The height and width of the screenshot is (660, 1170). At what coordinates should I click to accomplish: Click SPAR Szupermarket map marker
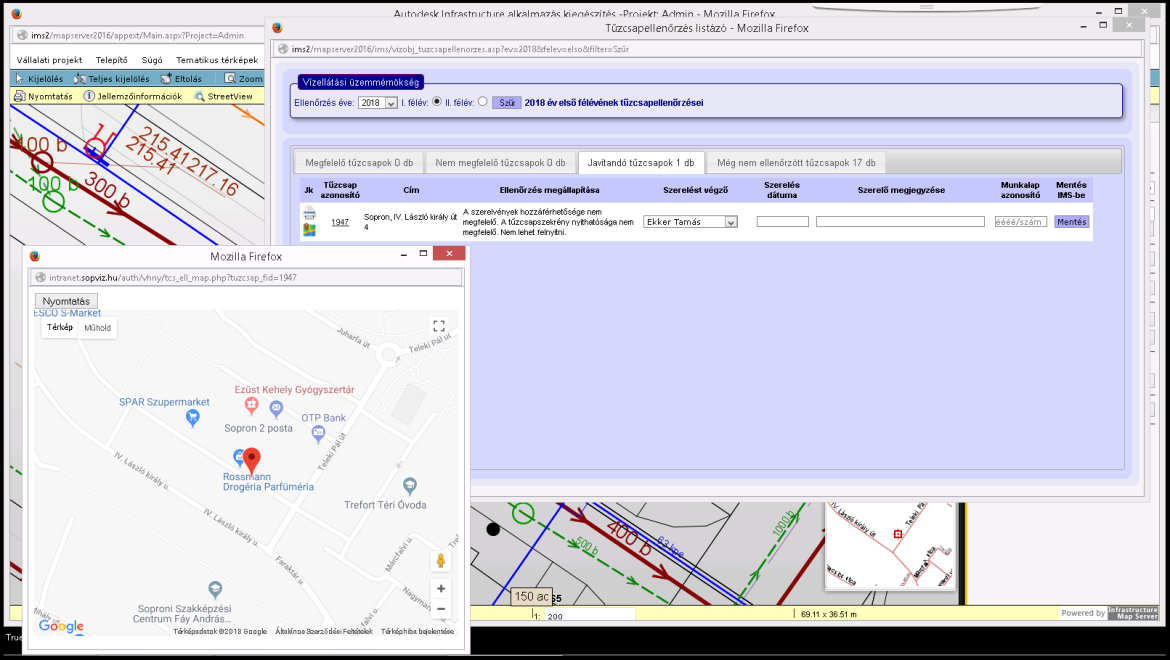(193, 418)
